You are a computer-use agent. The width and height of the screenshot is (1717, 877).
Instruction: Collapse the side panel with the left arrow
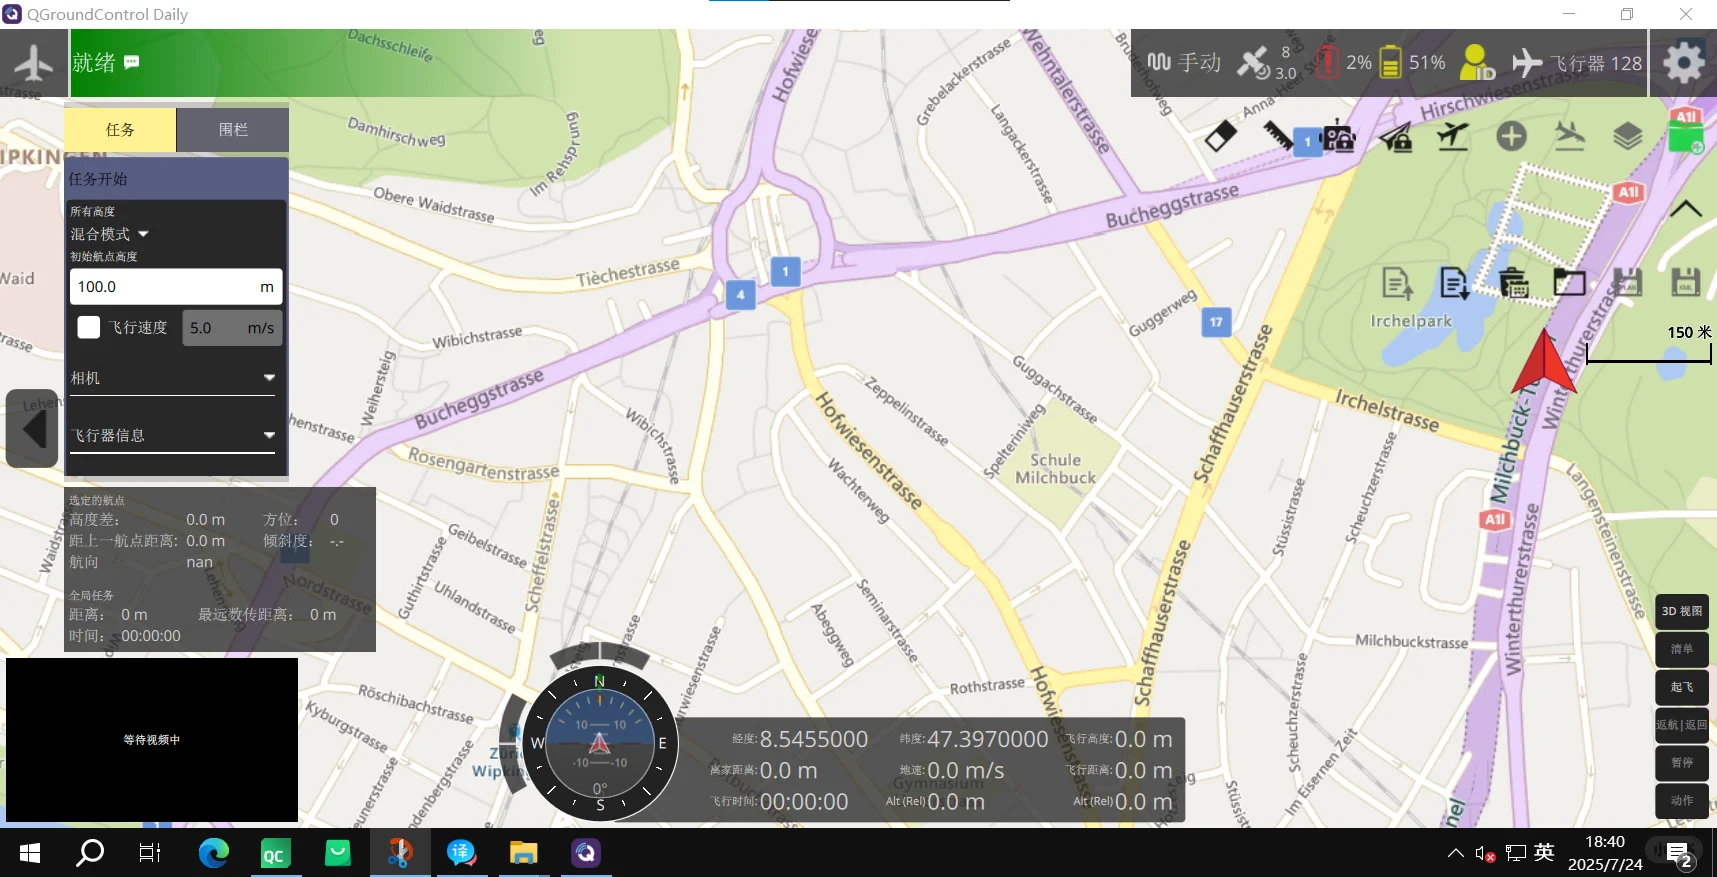coord(33,429)
